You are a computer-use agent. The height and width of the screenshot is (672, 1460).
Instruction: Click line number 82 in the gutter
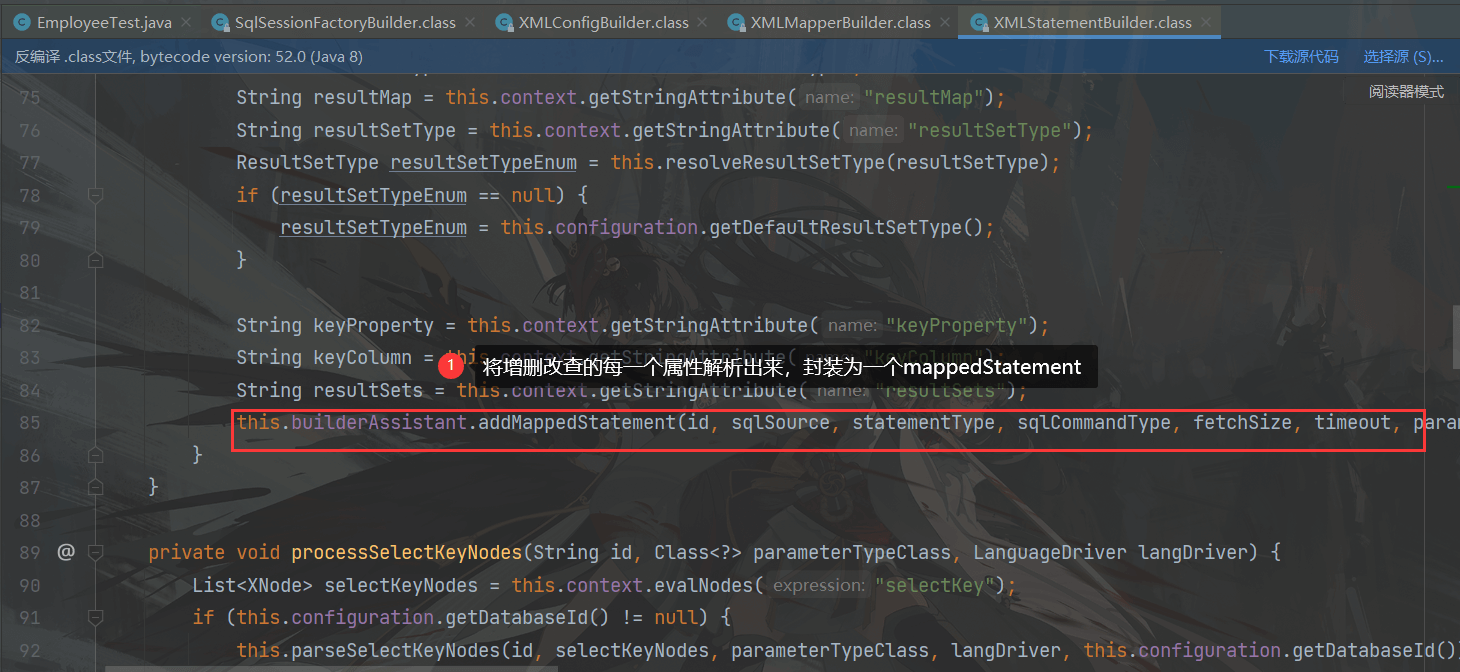coord(29,325)
